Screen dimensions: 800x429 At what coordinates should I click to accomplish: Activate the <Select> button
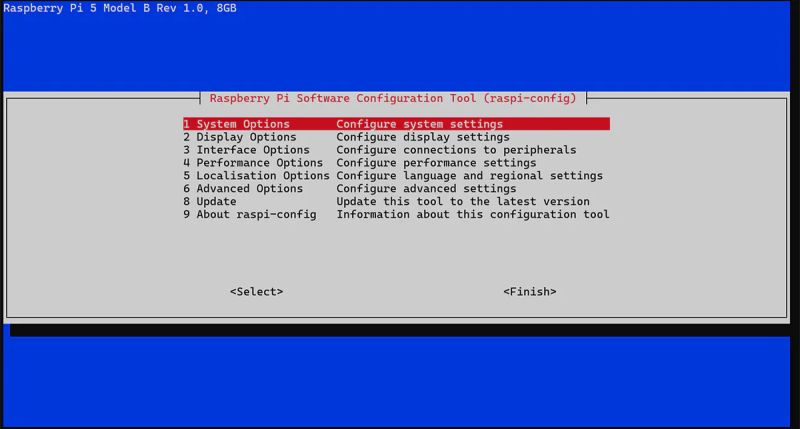click(257, 292)
